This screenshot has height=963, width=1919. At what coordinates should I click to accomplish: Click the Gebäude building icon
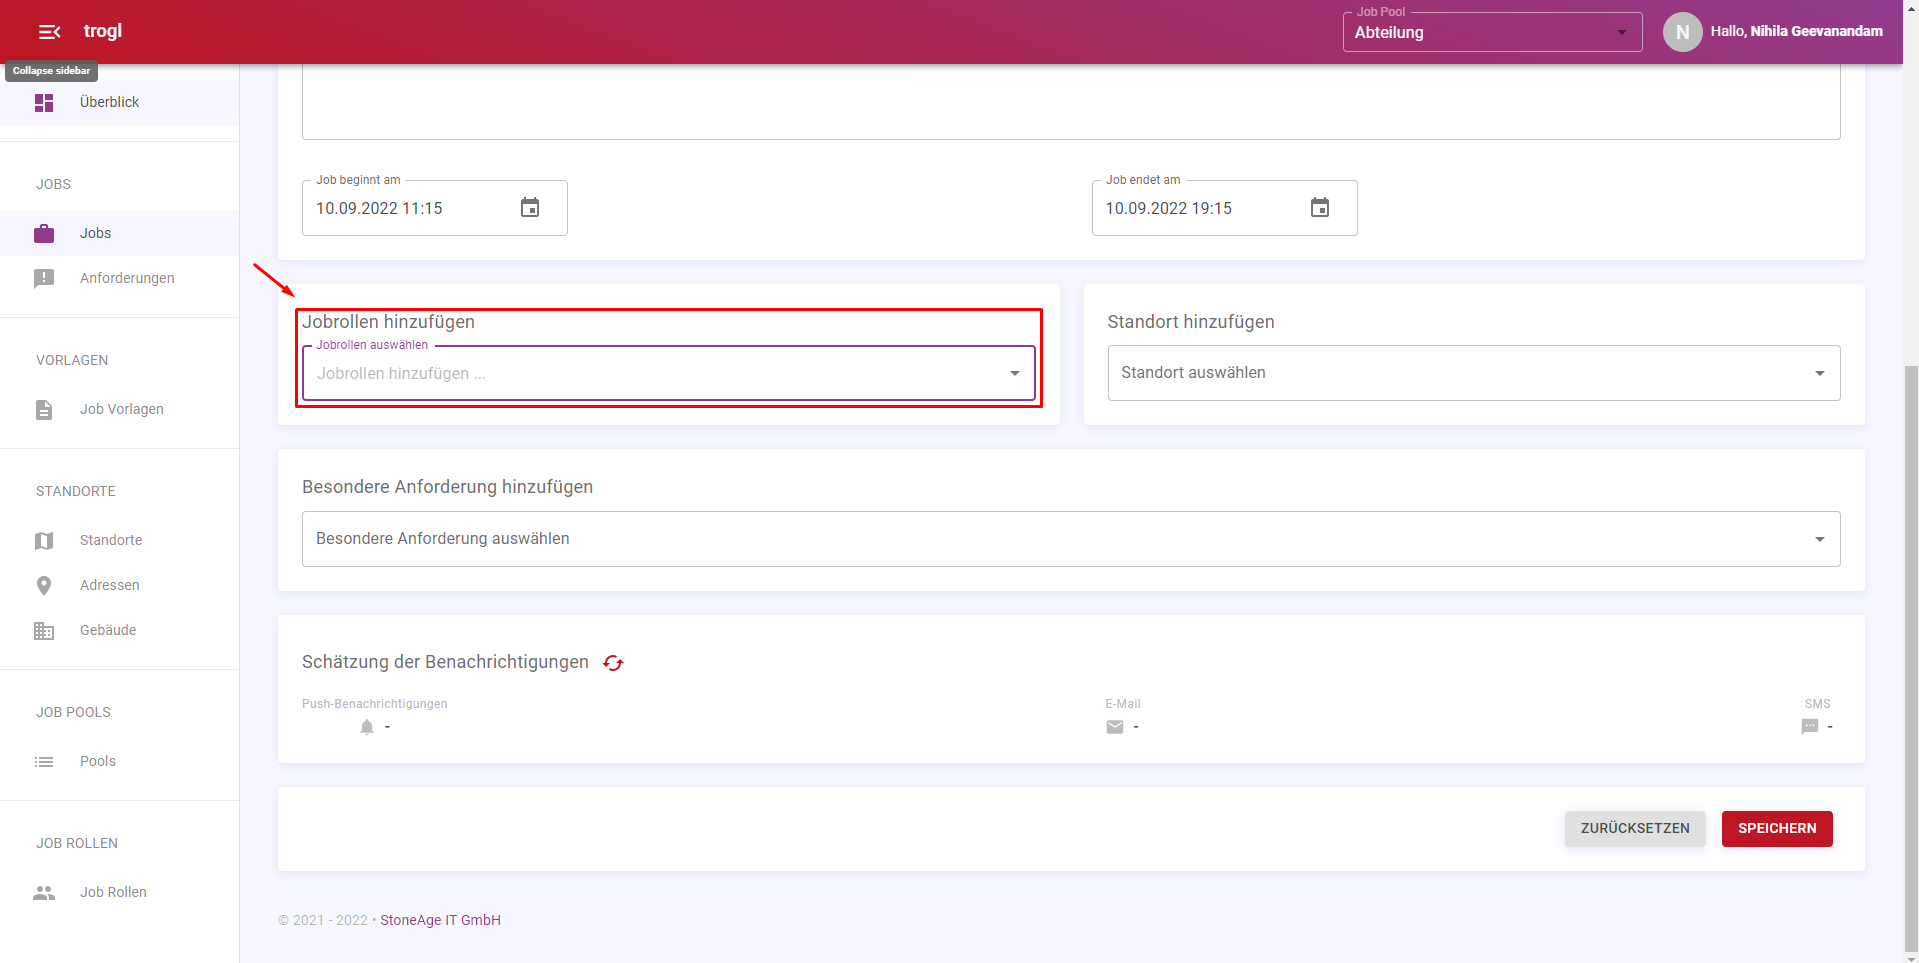click(x=44, y=631)
